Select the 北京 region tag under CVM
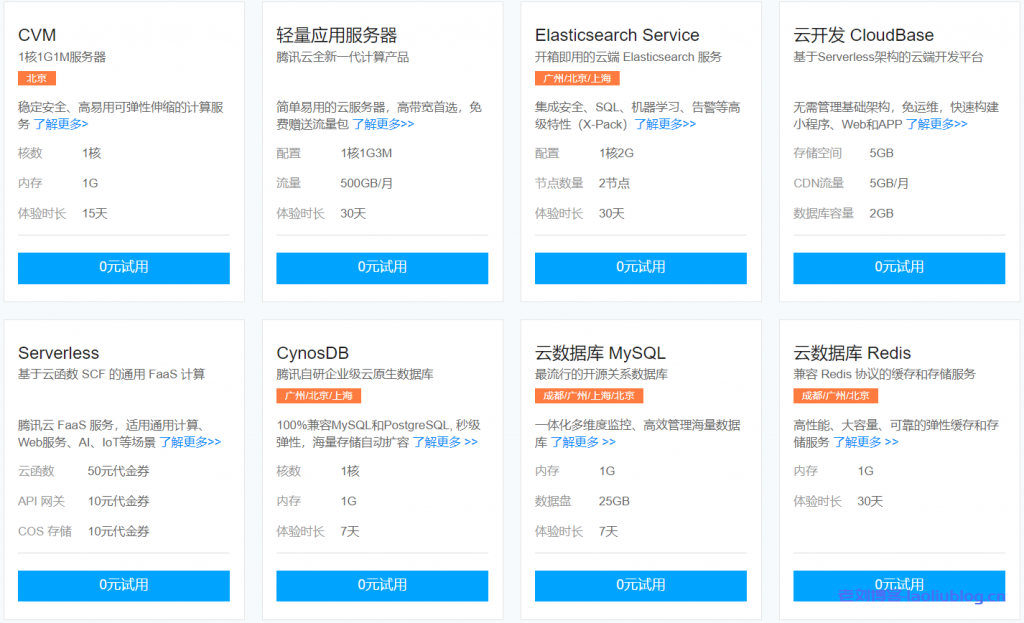The width and height of the screenshot is (1024, 623). point(36,77)
